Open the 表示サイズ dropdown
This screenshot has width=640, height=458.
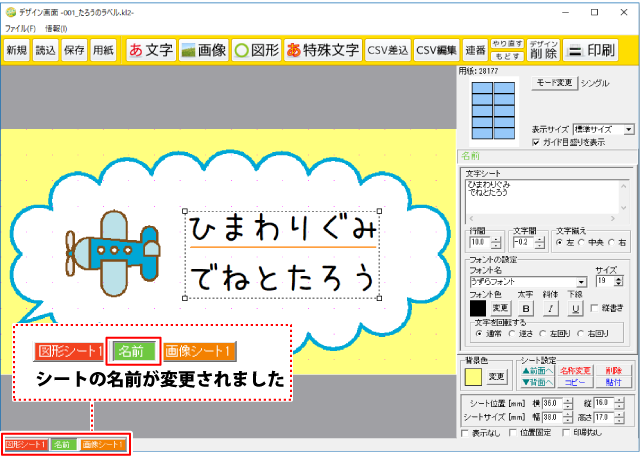[x=628, y=129]
